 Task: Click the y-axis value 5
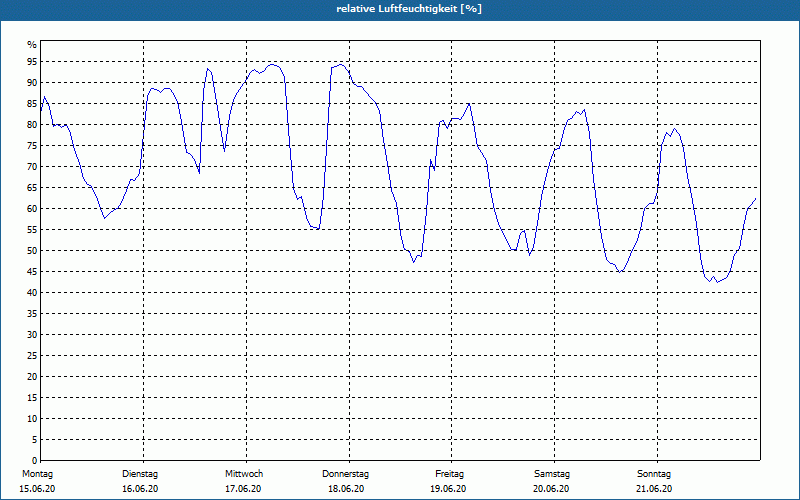(x=34, y=440)
